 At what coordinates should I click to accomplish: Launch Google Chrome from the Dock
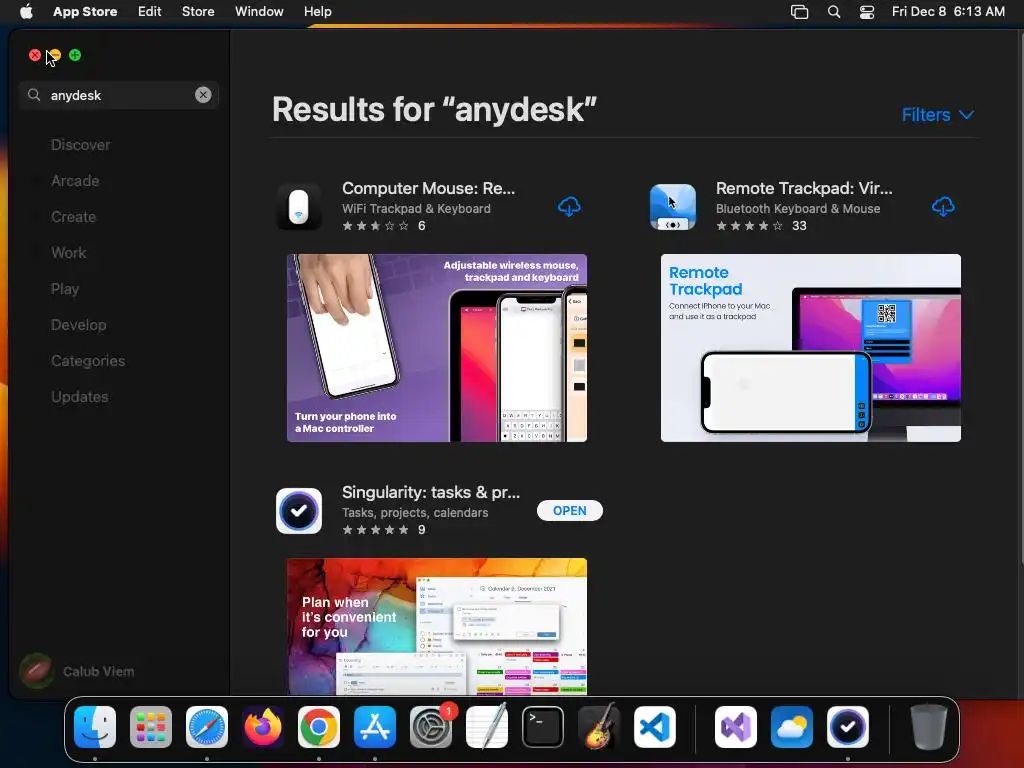pyautogui.click(x=319, y=727)
